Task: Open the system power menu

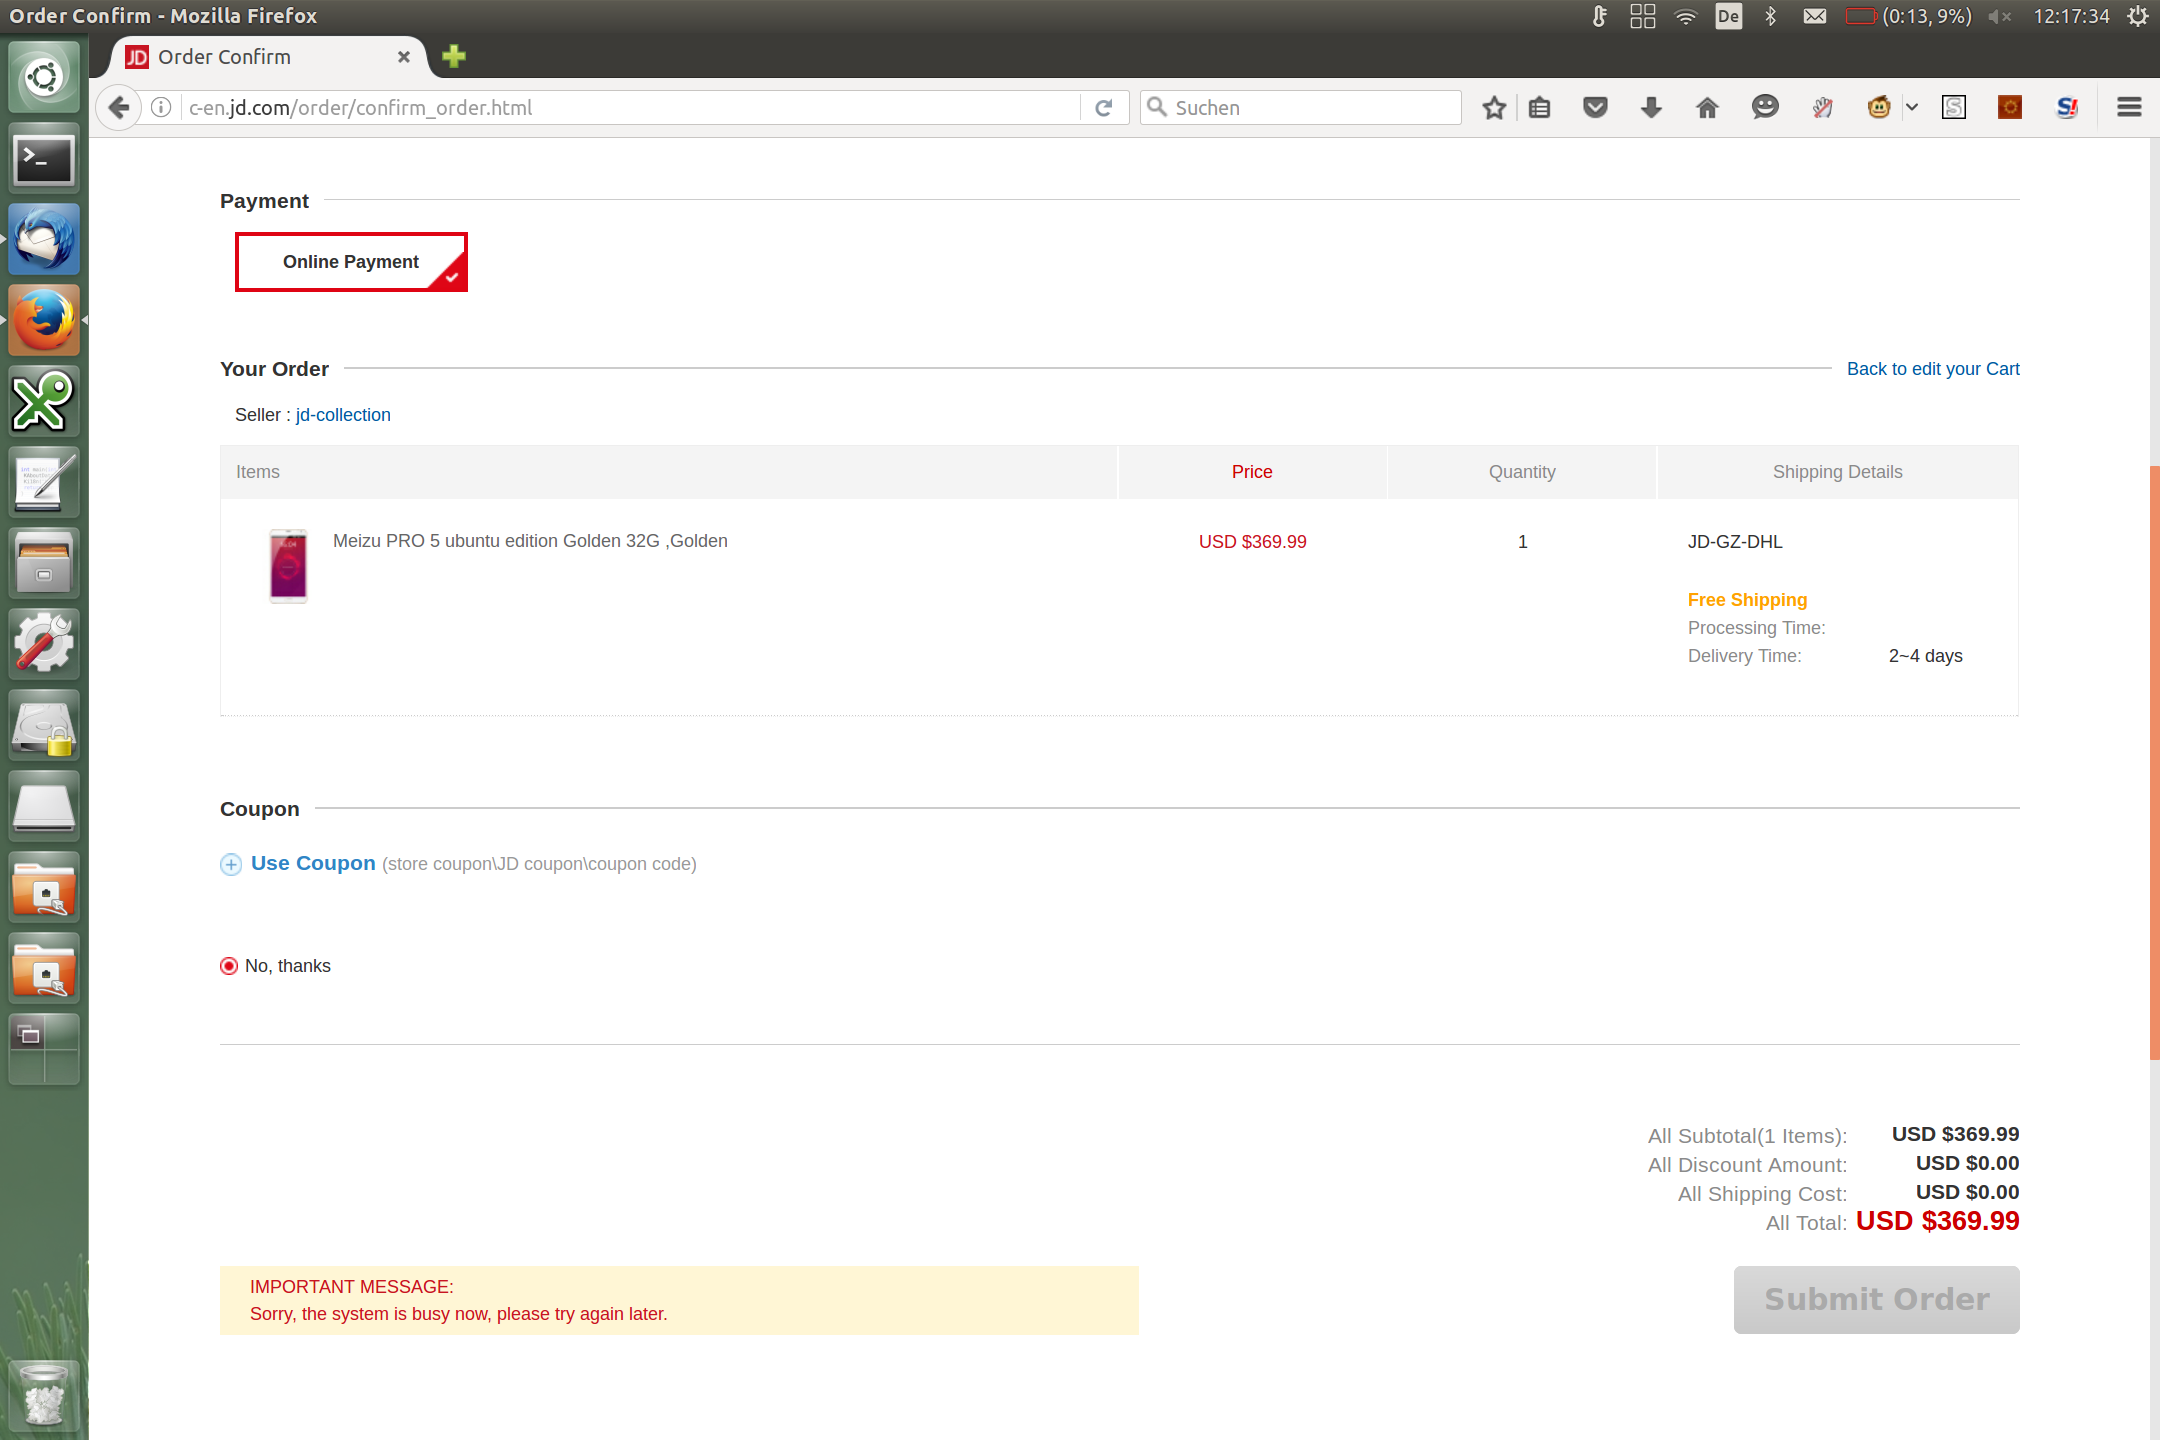Action: 2137,16
